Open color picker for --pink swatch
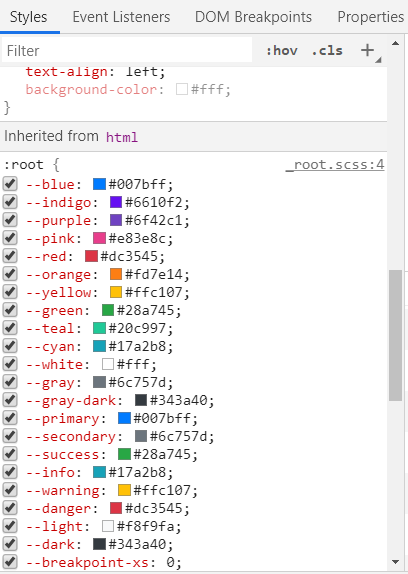 click(99, 238)
